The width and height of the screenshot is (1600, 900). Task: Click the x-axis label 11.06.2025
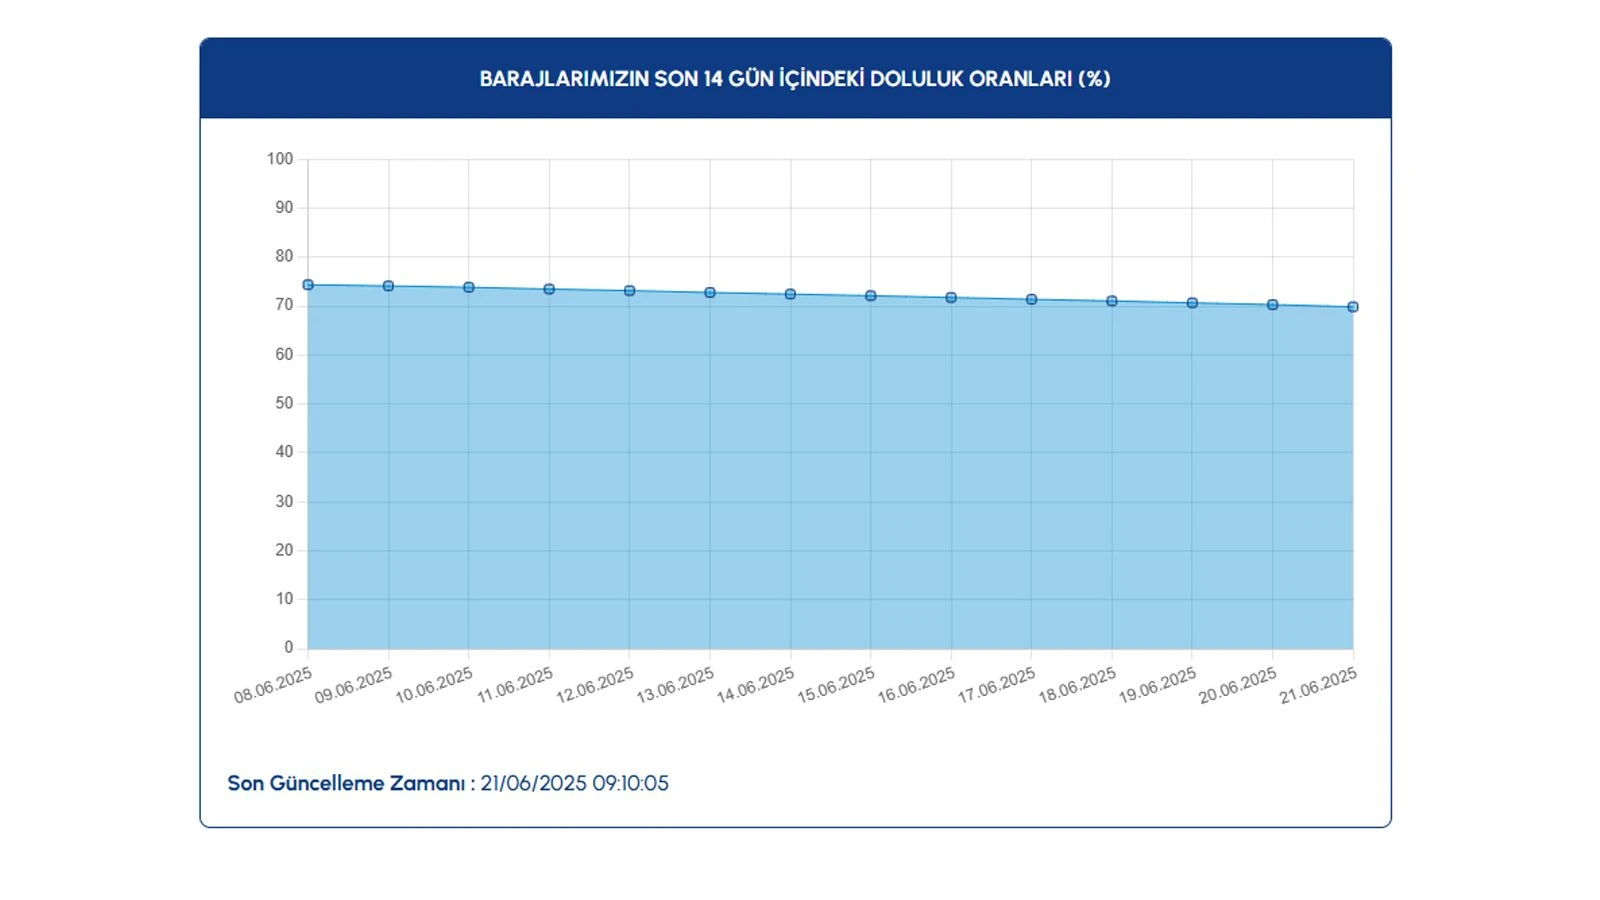[x=514, y=686]
